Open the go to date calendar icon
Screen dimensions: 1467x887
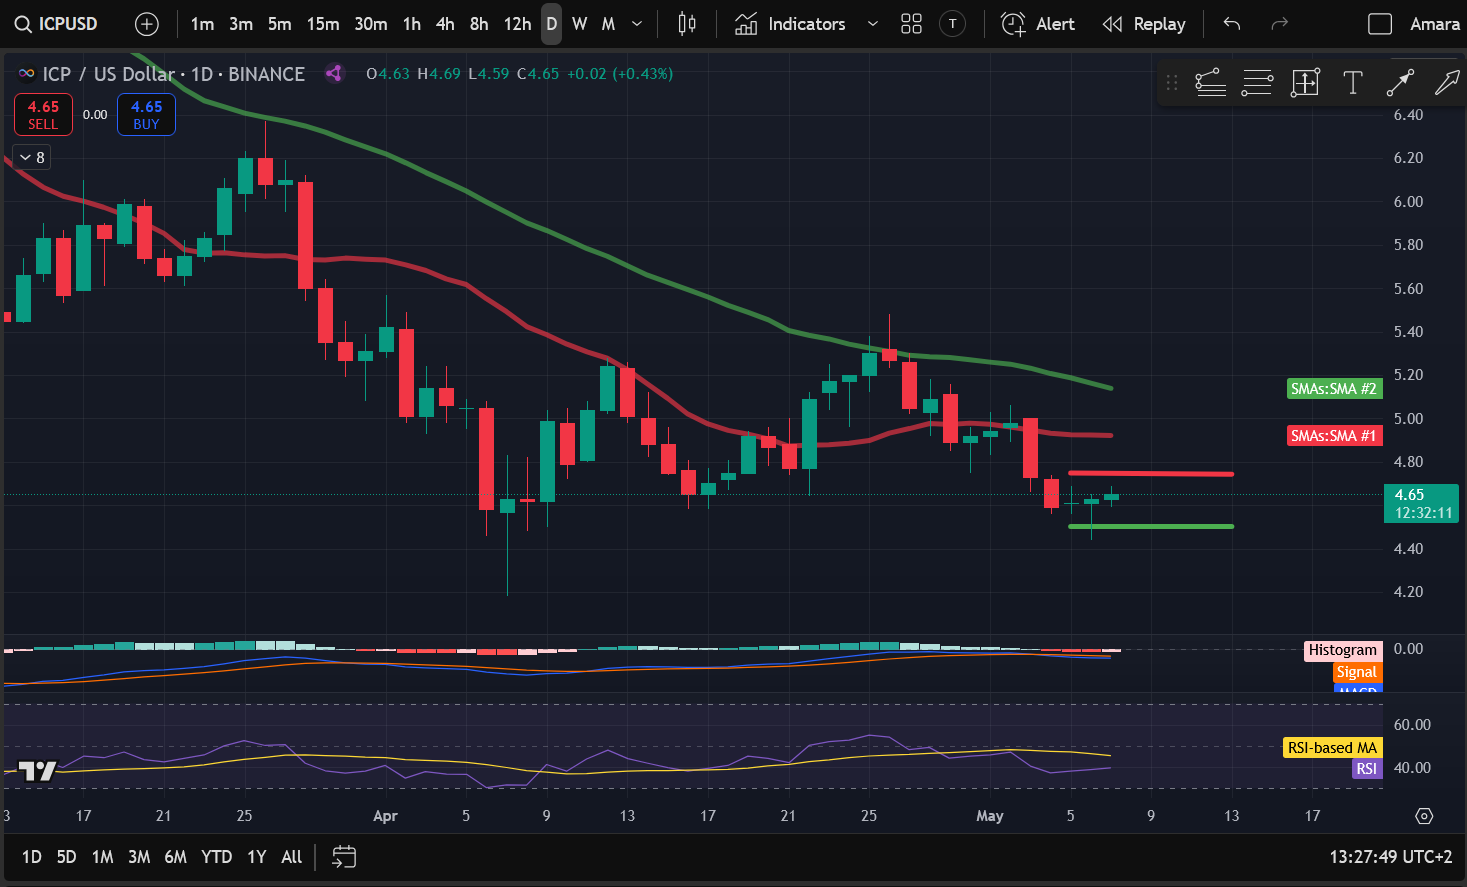coord(344,857)
